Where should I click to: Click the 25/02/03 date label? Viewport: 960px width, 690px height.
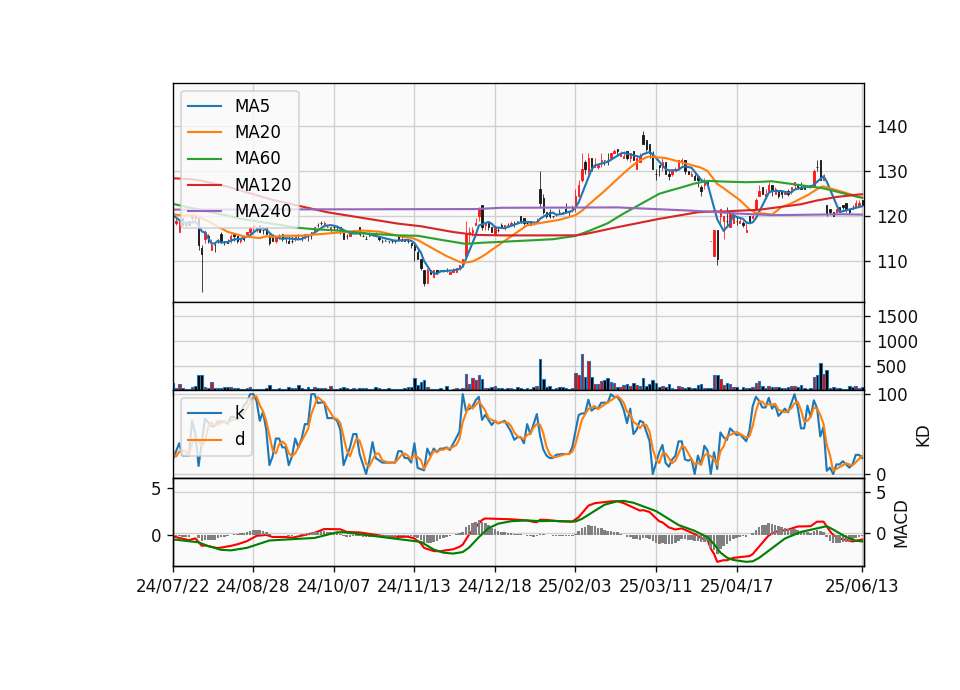point(575,586)
